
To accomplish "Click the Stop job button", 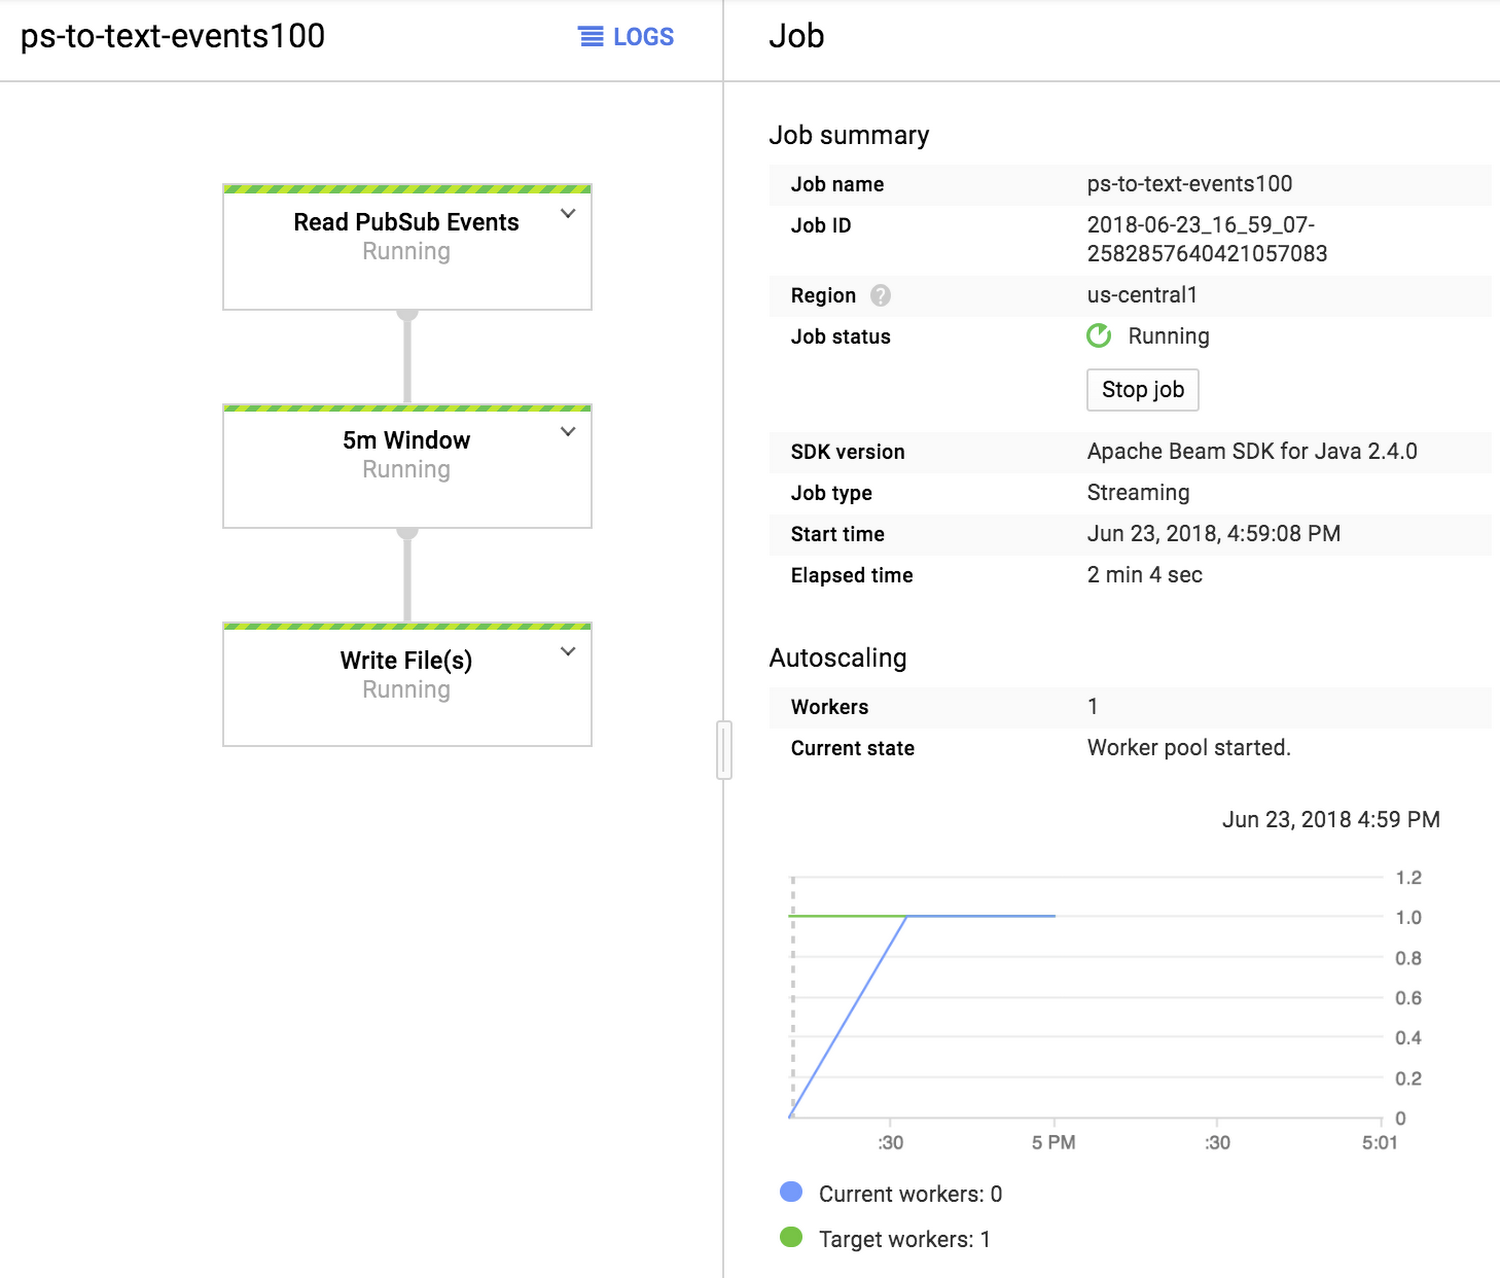I will [x=1142, y=390].
